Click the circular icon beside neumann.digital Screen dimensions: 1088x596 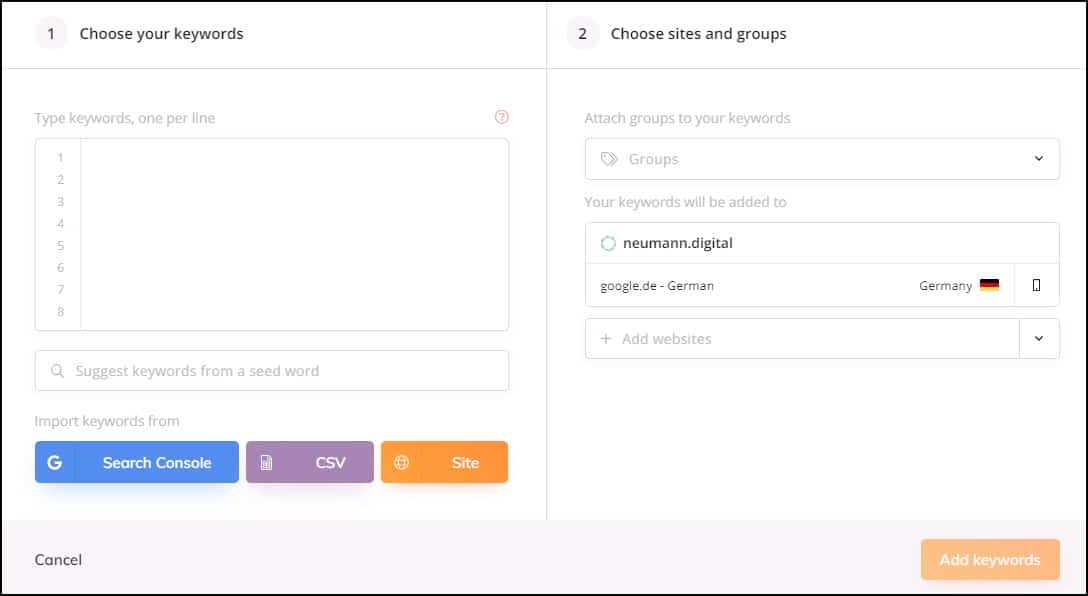click(608, 243)
